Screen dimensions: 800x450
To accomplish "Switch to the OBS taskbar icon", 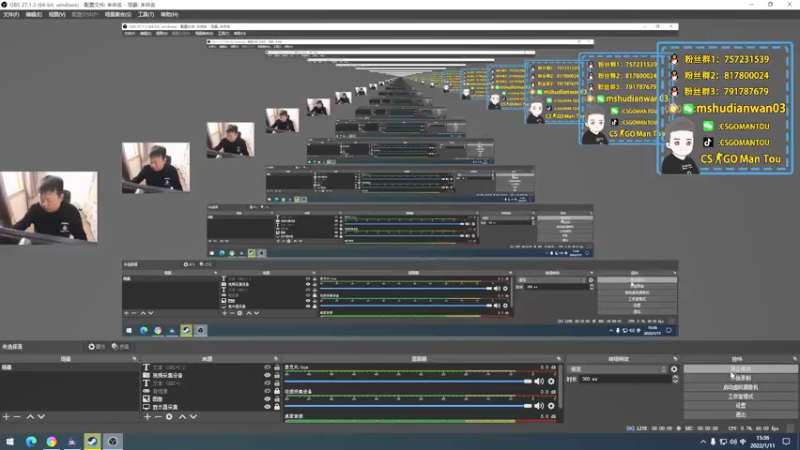I will 113,441.
